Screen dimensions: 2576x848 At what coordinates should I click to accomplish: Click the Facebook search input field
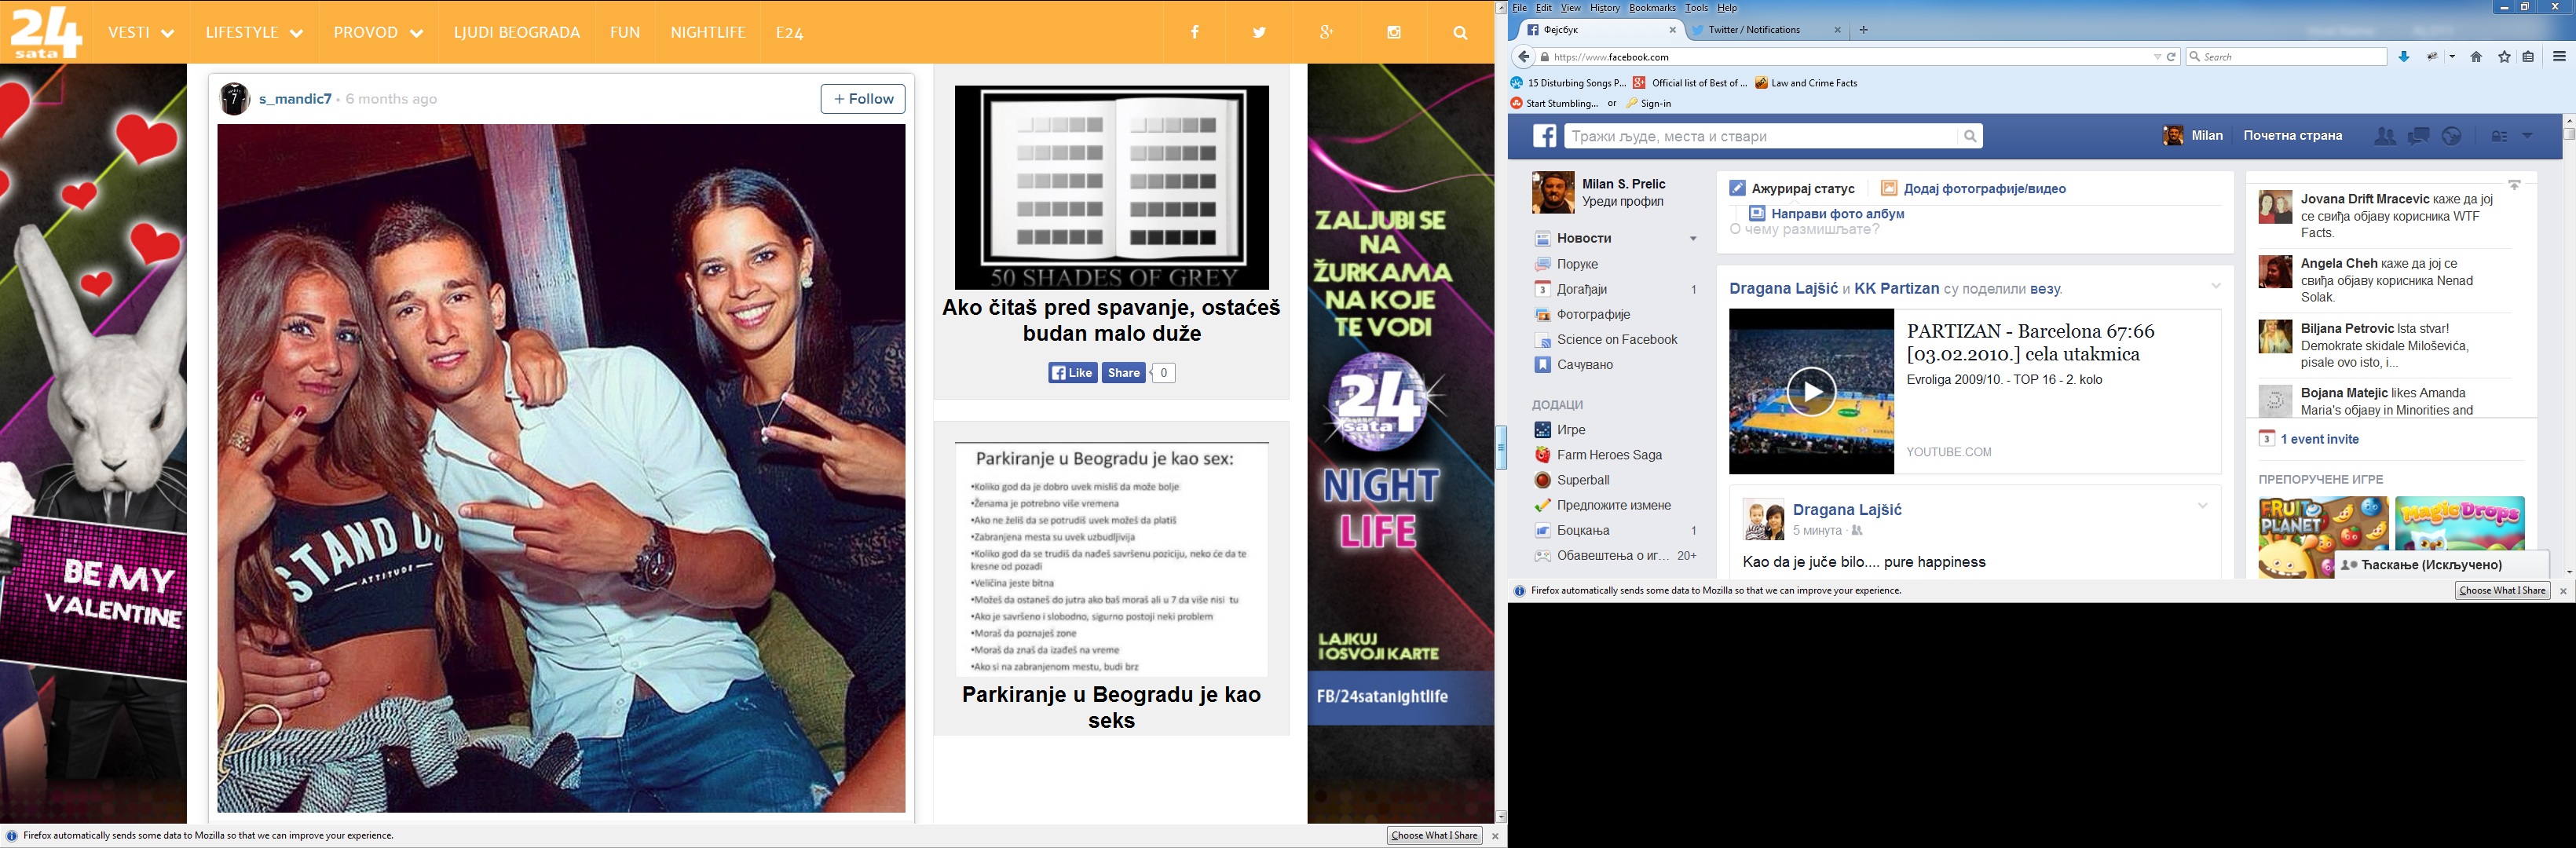click(x=1760, y=136)
